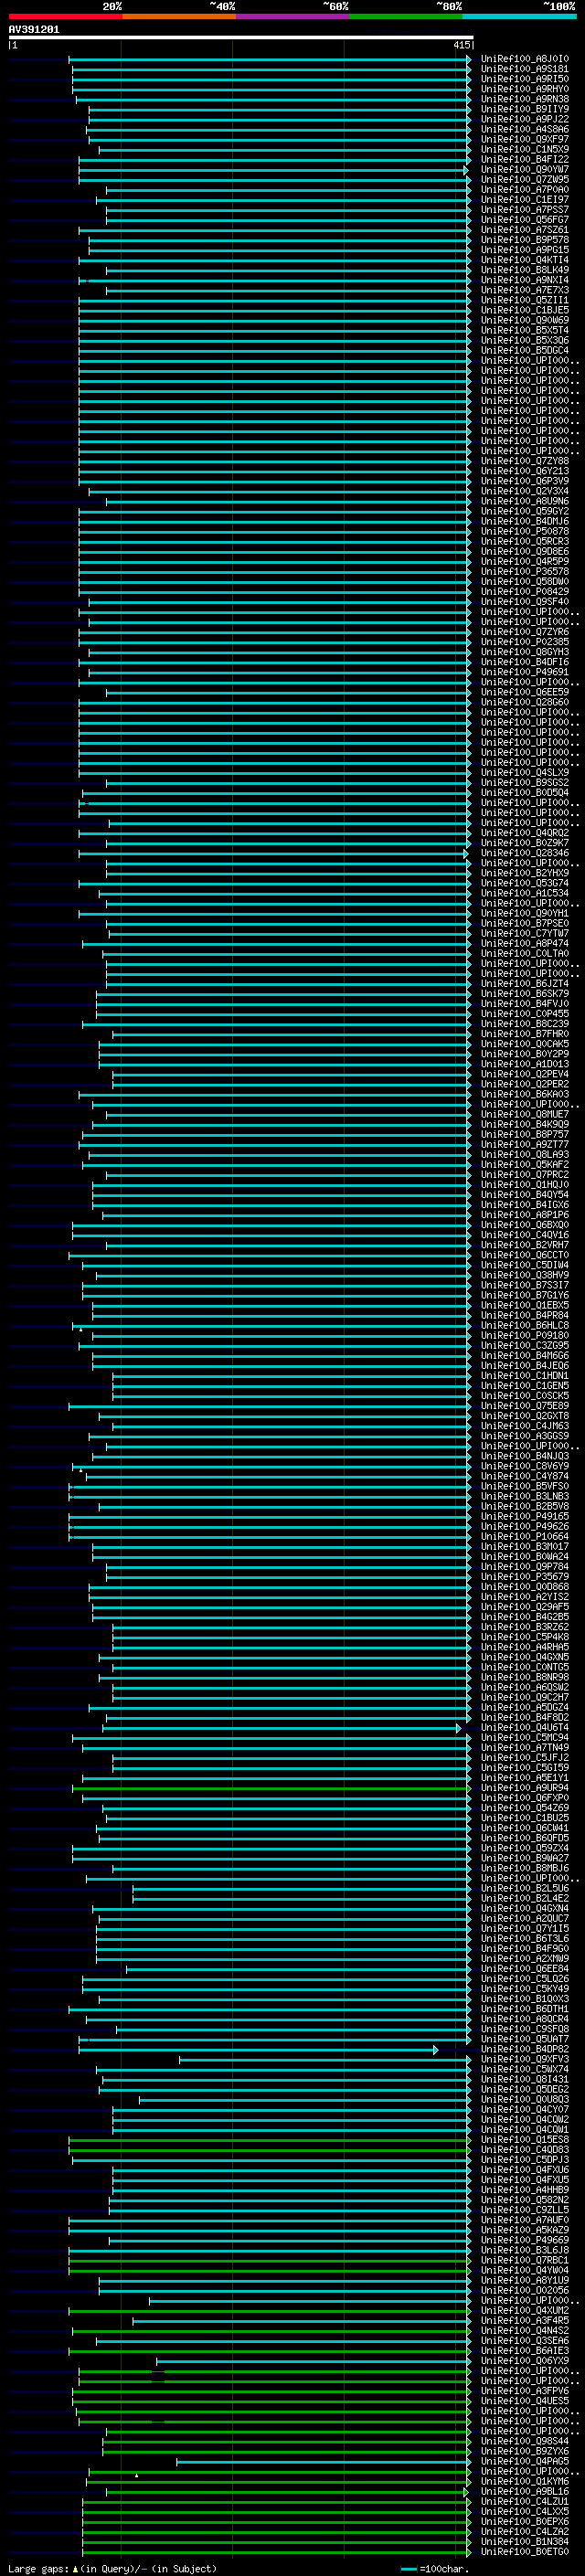Select the UniRef100_A2YIS2 label
Screen dimensions: 585x2576
pyautogui.click(x=525, y=1597)
